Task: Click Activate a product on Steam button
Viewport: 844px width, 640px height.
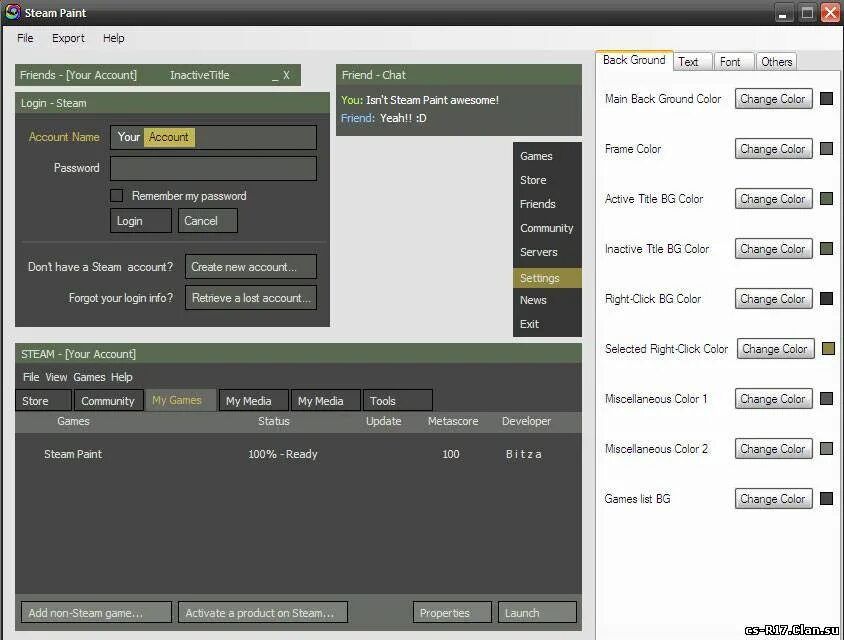Action: (x=263, y=613)
